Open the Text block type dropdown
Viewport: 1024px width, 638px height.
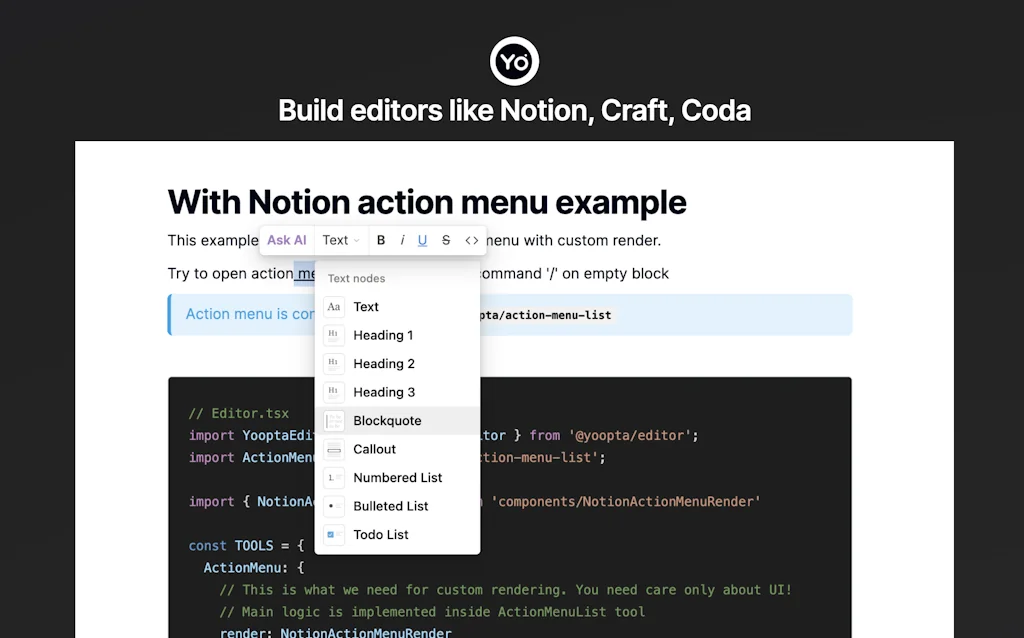click(x=340, y=240)
